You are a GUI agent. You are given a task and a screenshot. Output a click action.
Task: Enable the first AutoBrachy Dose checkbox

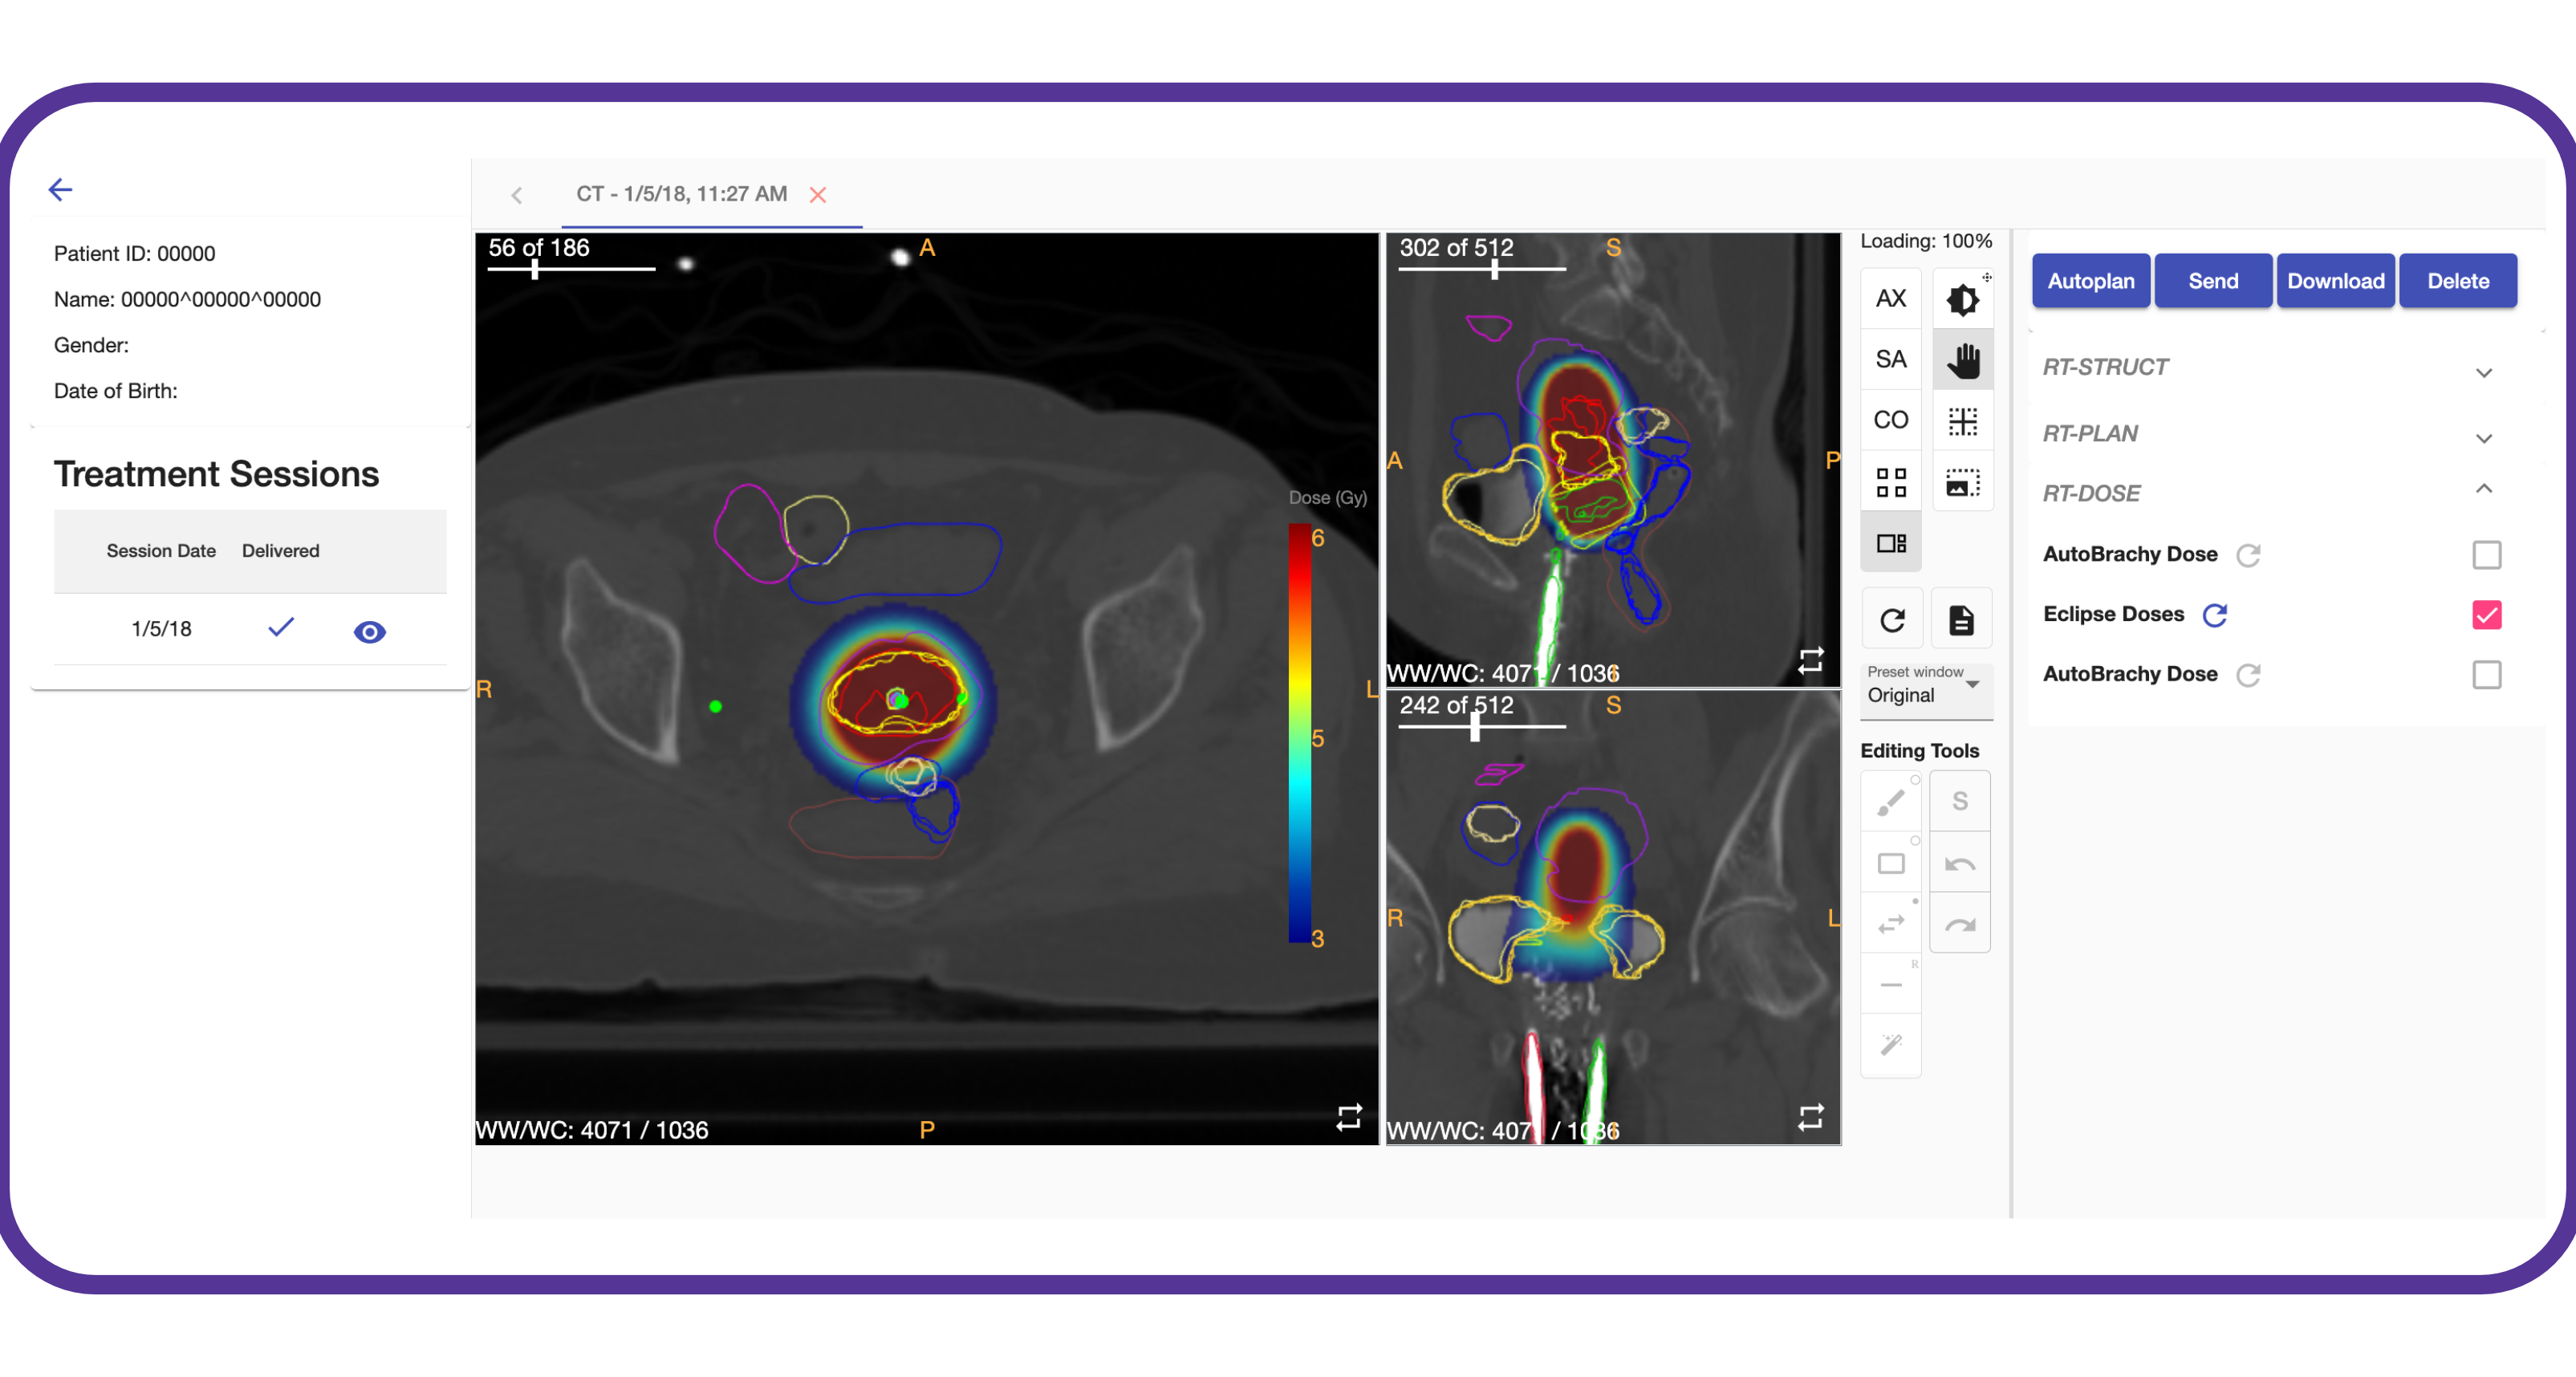[x=2486, y=555]
